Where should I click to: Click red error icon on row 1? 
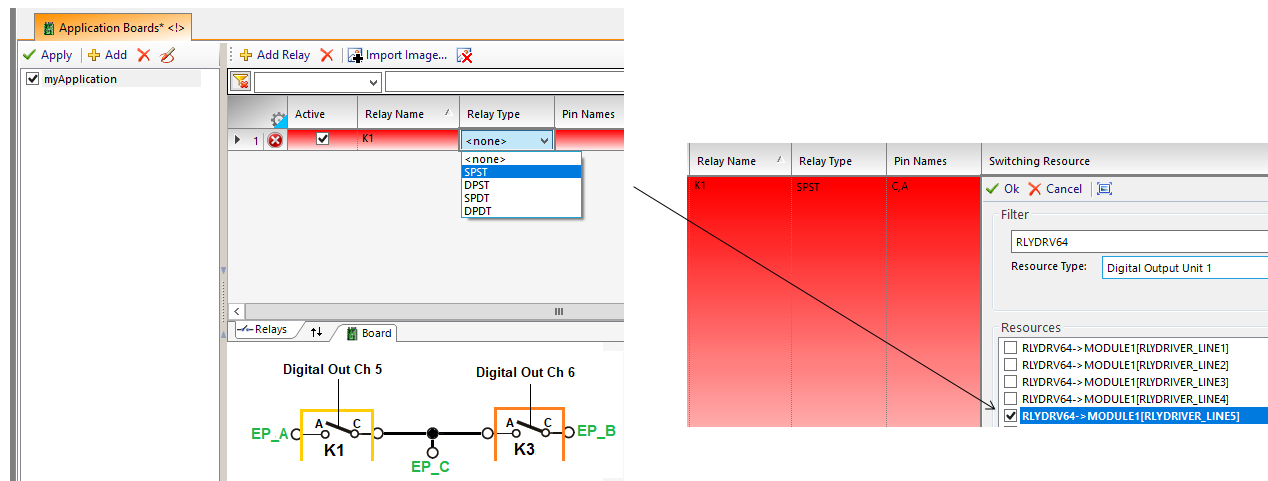click(x=274, y=141)
